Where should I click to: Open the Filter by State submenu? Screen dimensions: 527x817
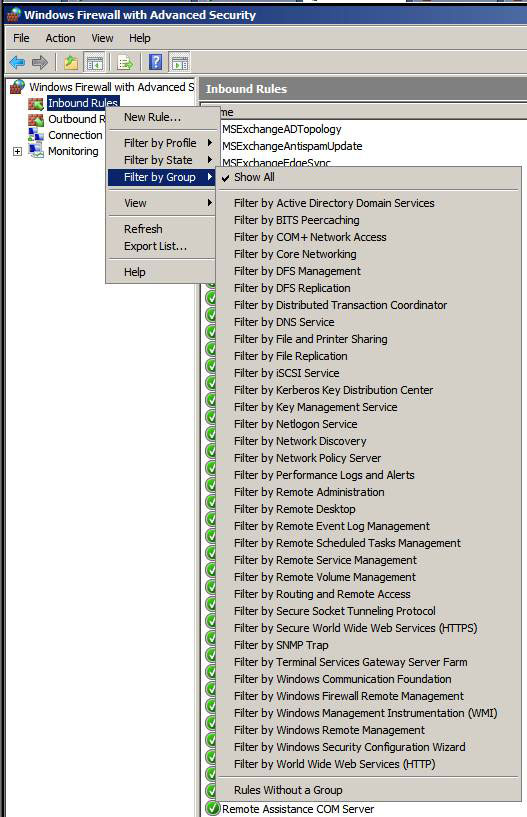(x=162, y=160)
